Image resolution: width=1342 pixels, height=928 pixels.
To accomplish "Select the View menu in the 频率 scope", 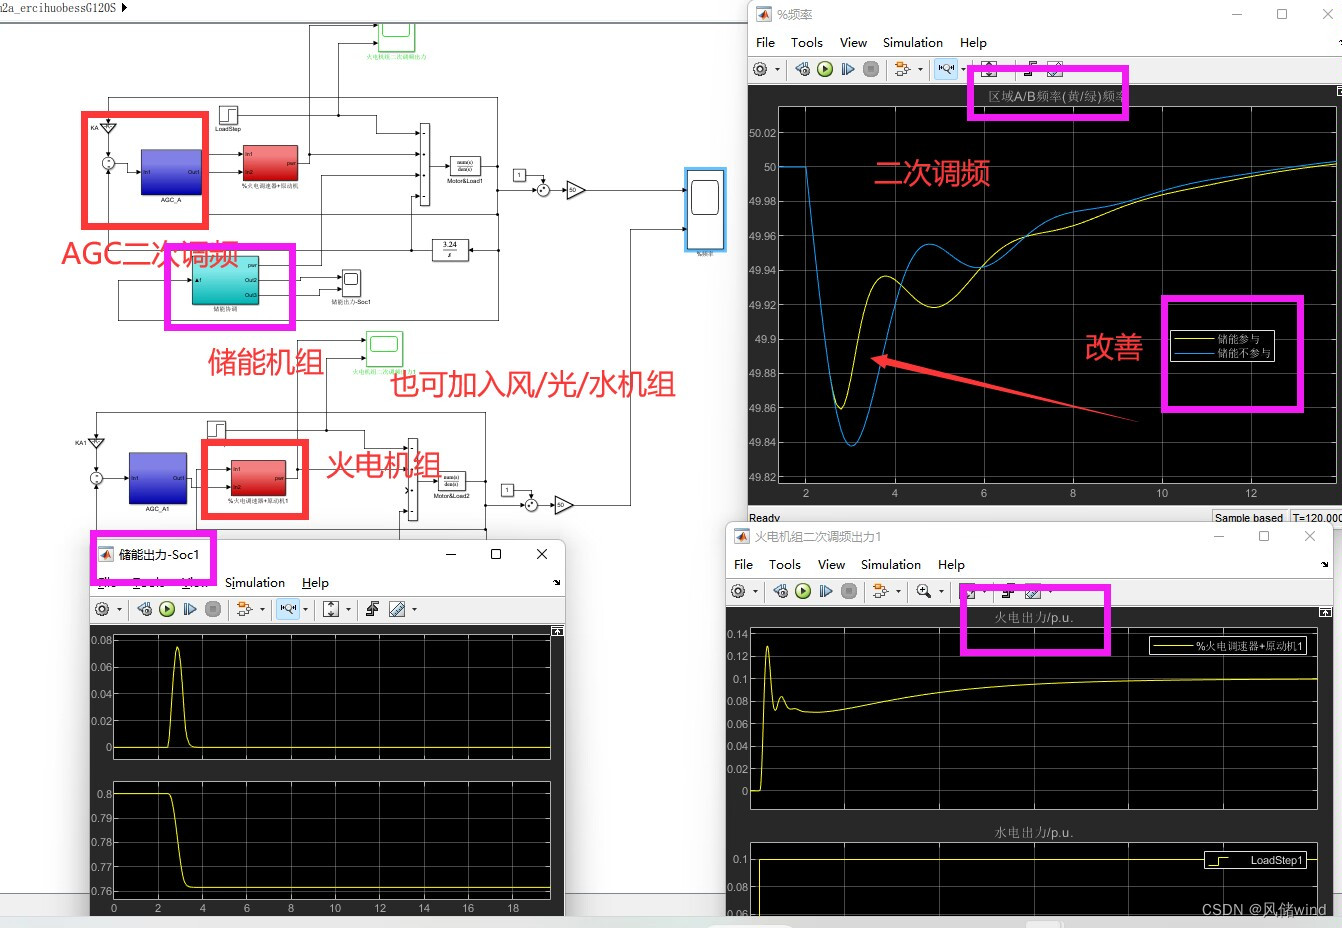I will click(x=853, y=42).
